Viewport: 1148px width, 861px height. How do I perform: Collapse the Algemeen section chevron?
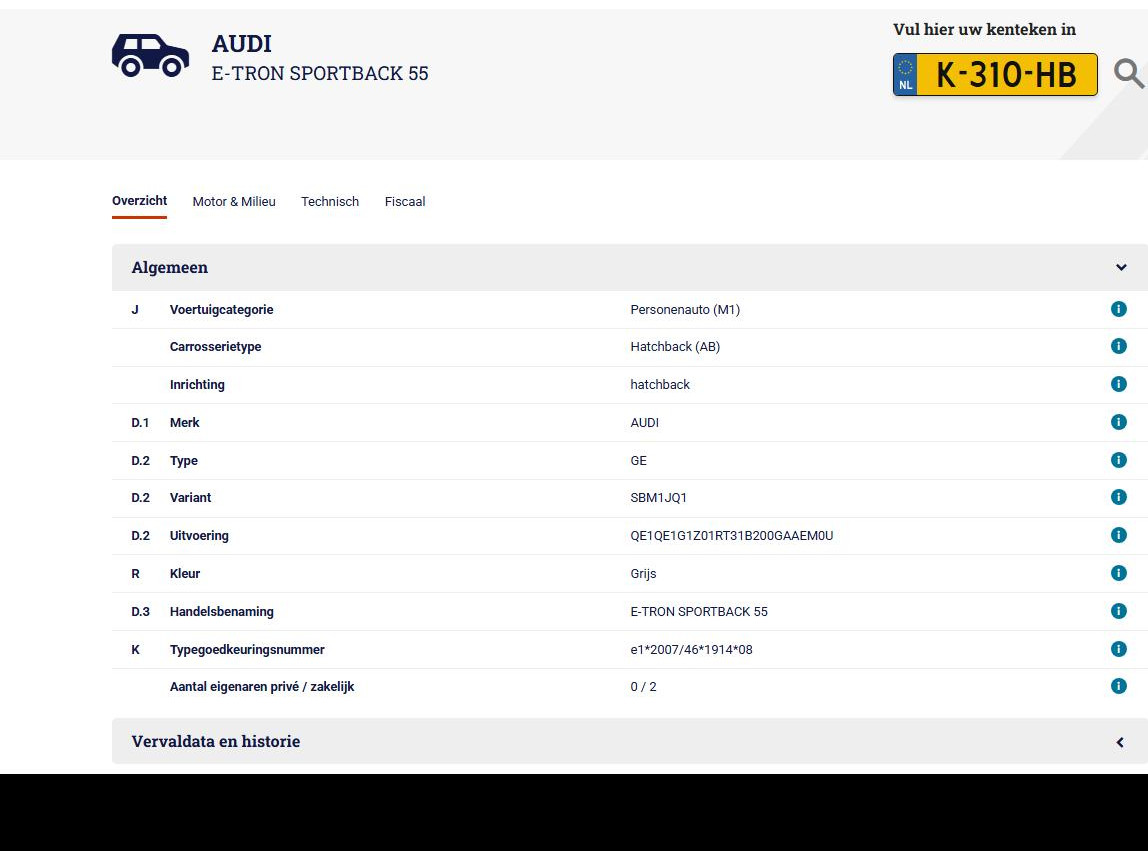click(x=1121, y=268)
